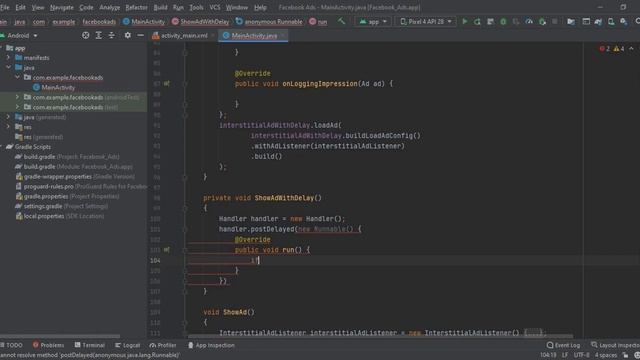Select the MainActivity.java editor tab
This screenshot has height=360, width=640.
(x=253, y=36)
